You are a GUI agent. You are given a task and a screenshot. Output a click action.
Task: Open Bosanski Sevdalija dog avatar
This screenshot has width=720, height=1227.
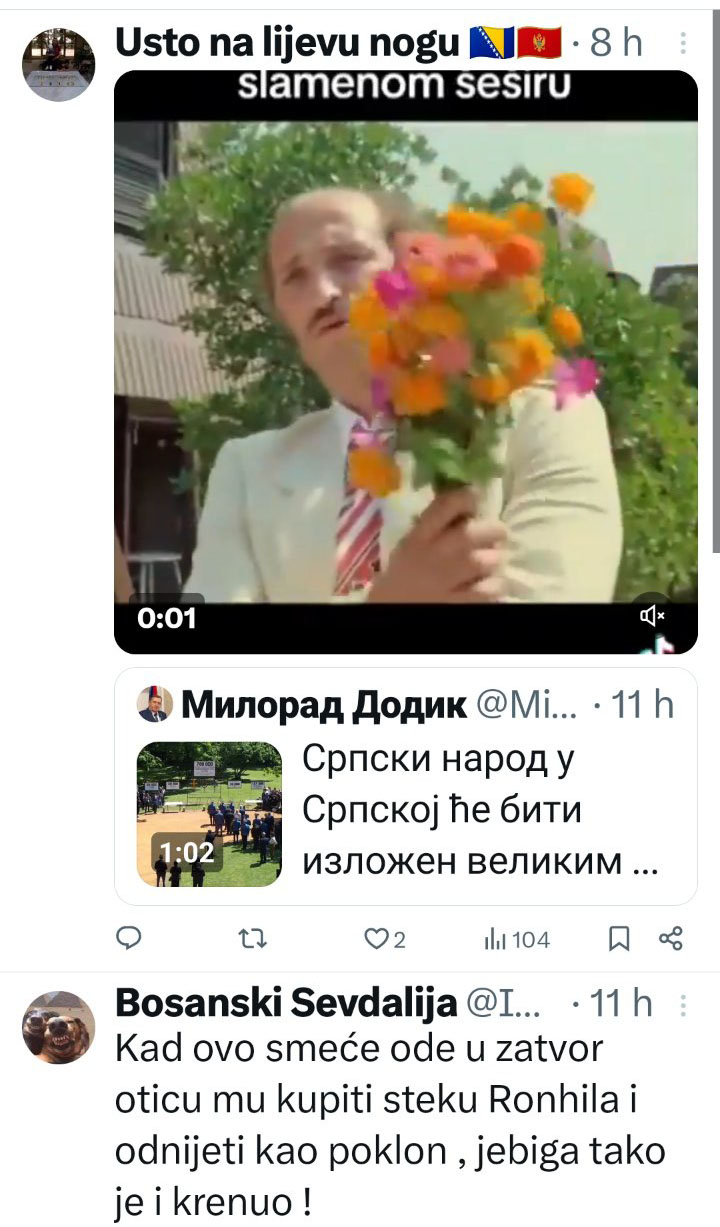click(x=58, y=1027)
